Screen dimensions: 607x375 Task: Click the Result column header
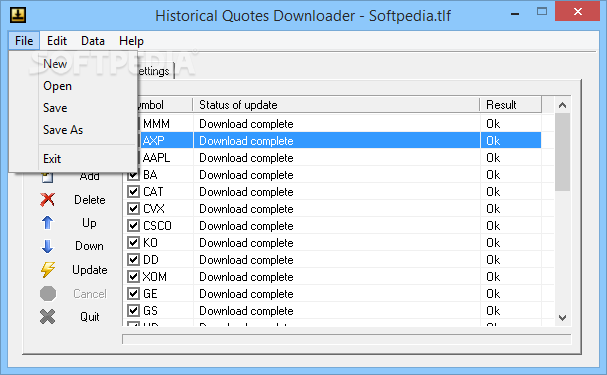pyautogui.click(x=511, y=105)
